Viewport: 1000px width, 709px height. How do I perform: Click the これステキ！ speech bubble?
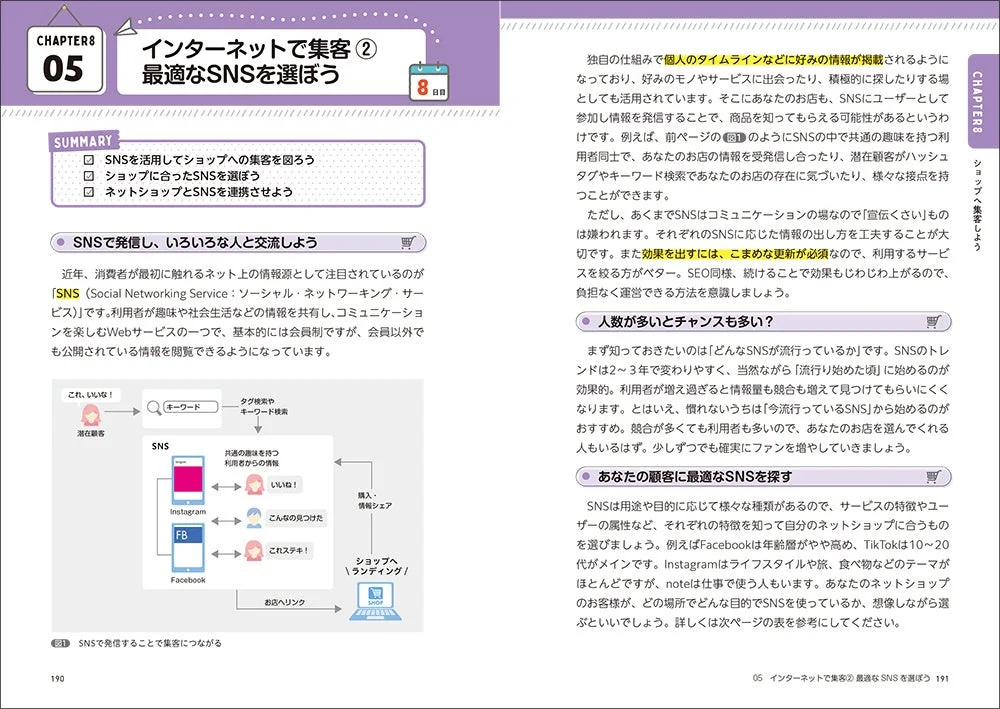[289, 550]
